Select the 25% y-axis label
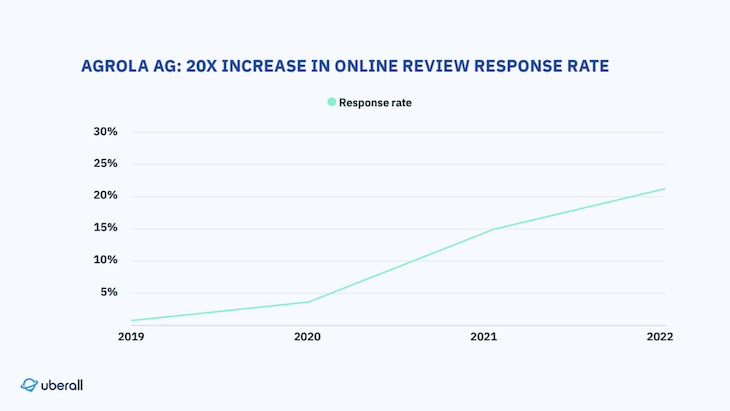The image size is (730, 411). [105, 163]
